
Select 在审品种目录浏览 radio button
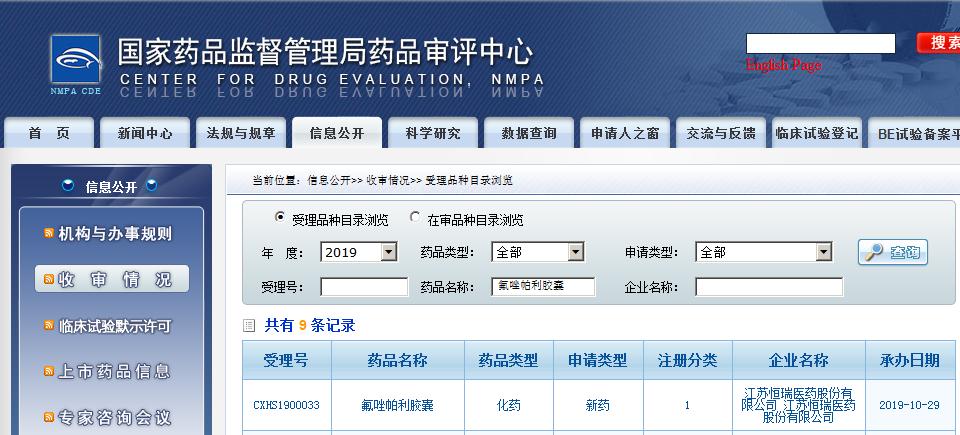pyautogui.click(x=415, y=217)
